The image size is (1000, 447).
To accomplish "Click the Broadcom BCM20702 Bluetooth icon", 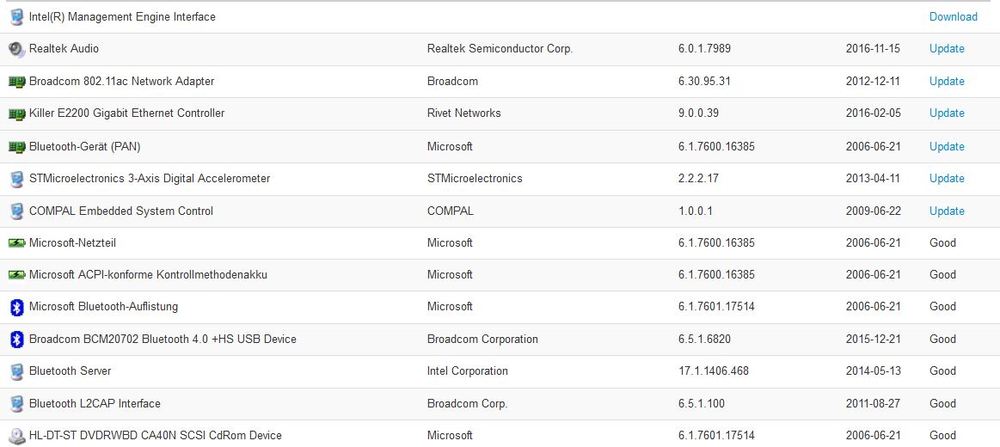I will click(16, 339).
